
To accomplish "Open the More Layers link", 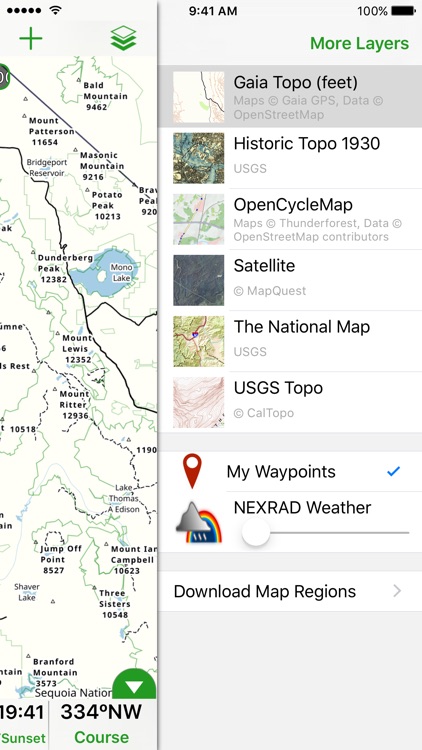I will (x=359, y=44).
